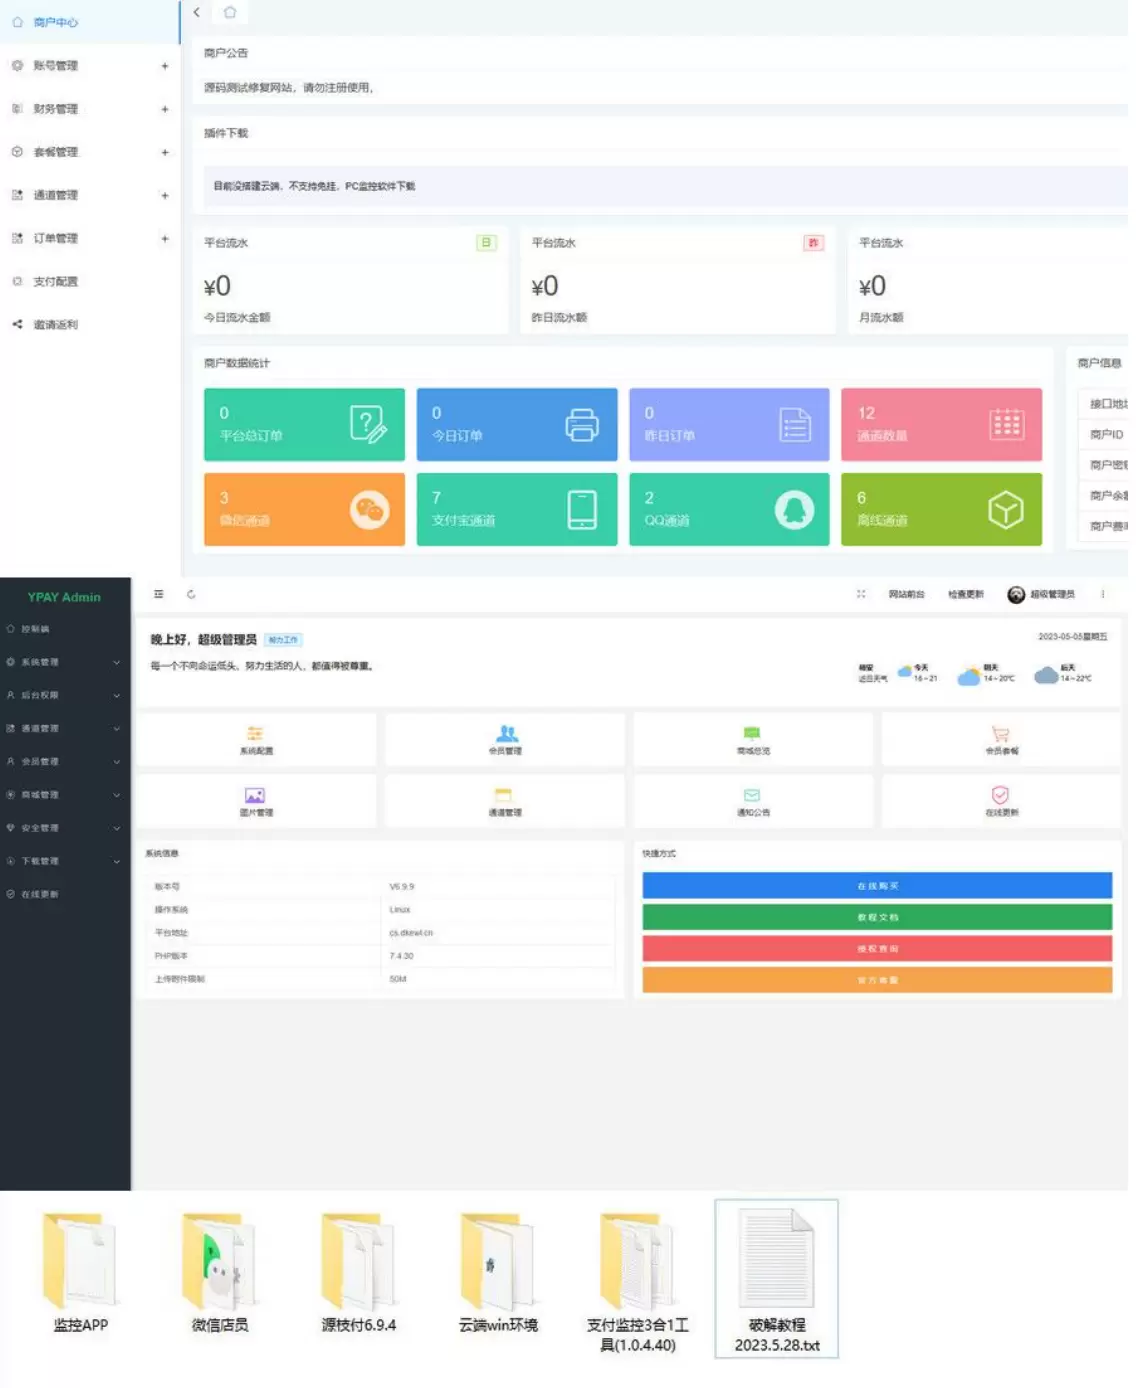This screenshot has height=1388, width=1142.
Task: Open 通知公告 envelope shortcut card
Action: 753,802
